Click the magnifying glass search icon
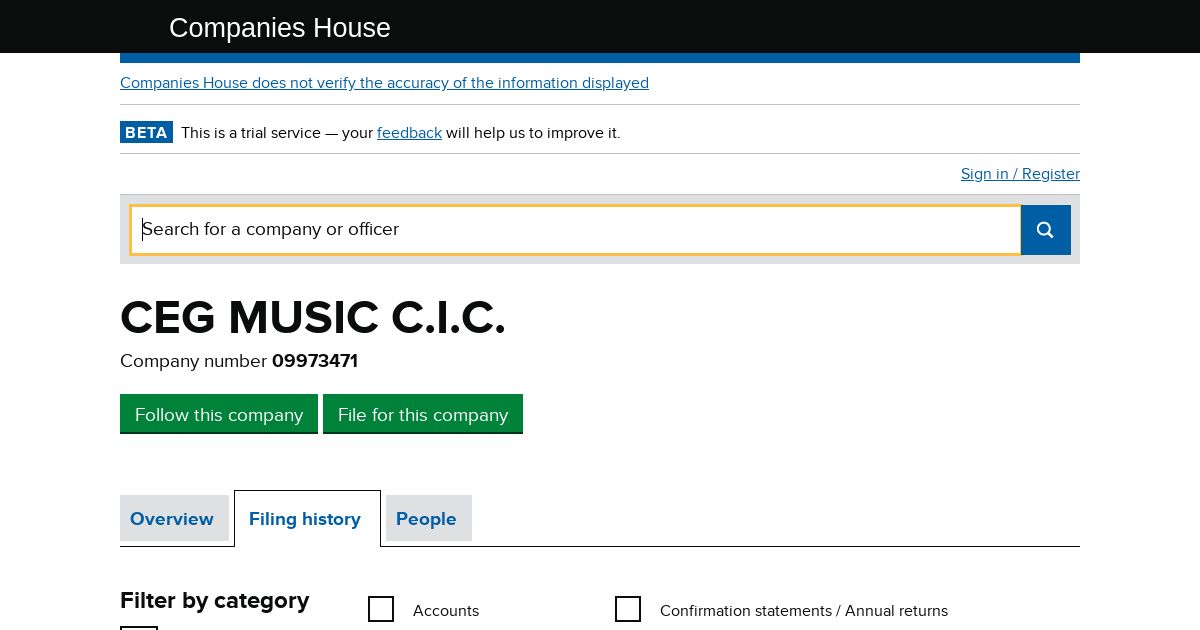Image resolution: width=1200 pixels, height=630 pixels. click(1046, 230)
